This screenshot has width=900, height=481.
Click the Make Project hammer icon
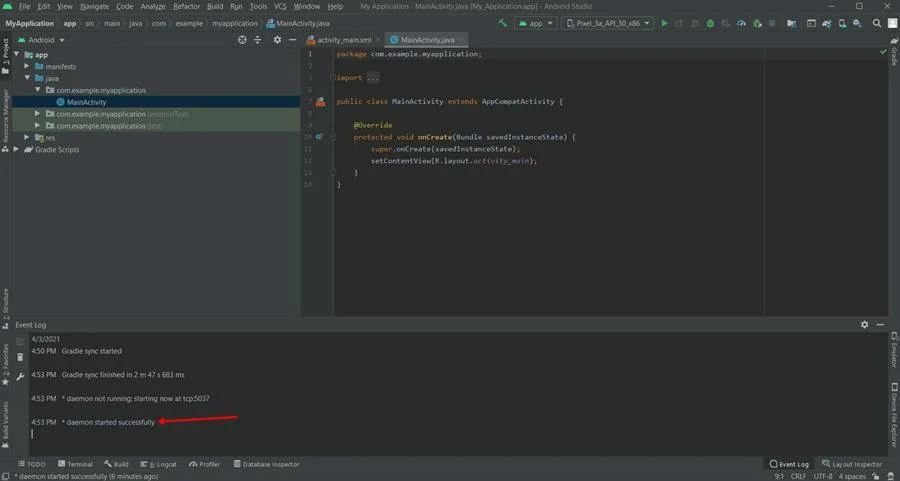[503, 23]
